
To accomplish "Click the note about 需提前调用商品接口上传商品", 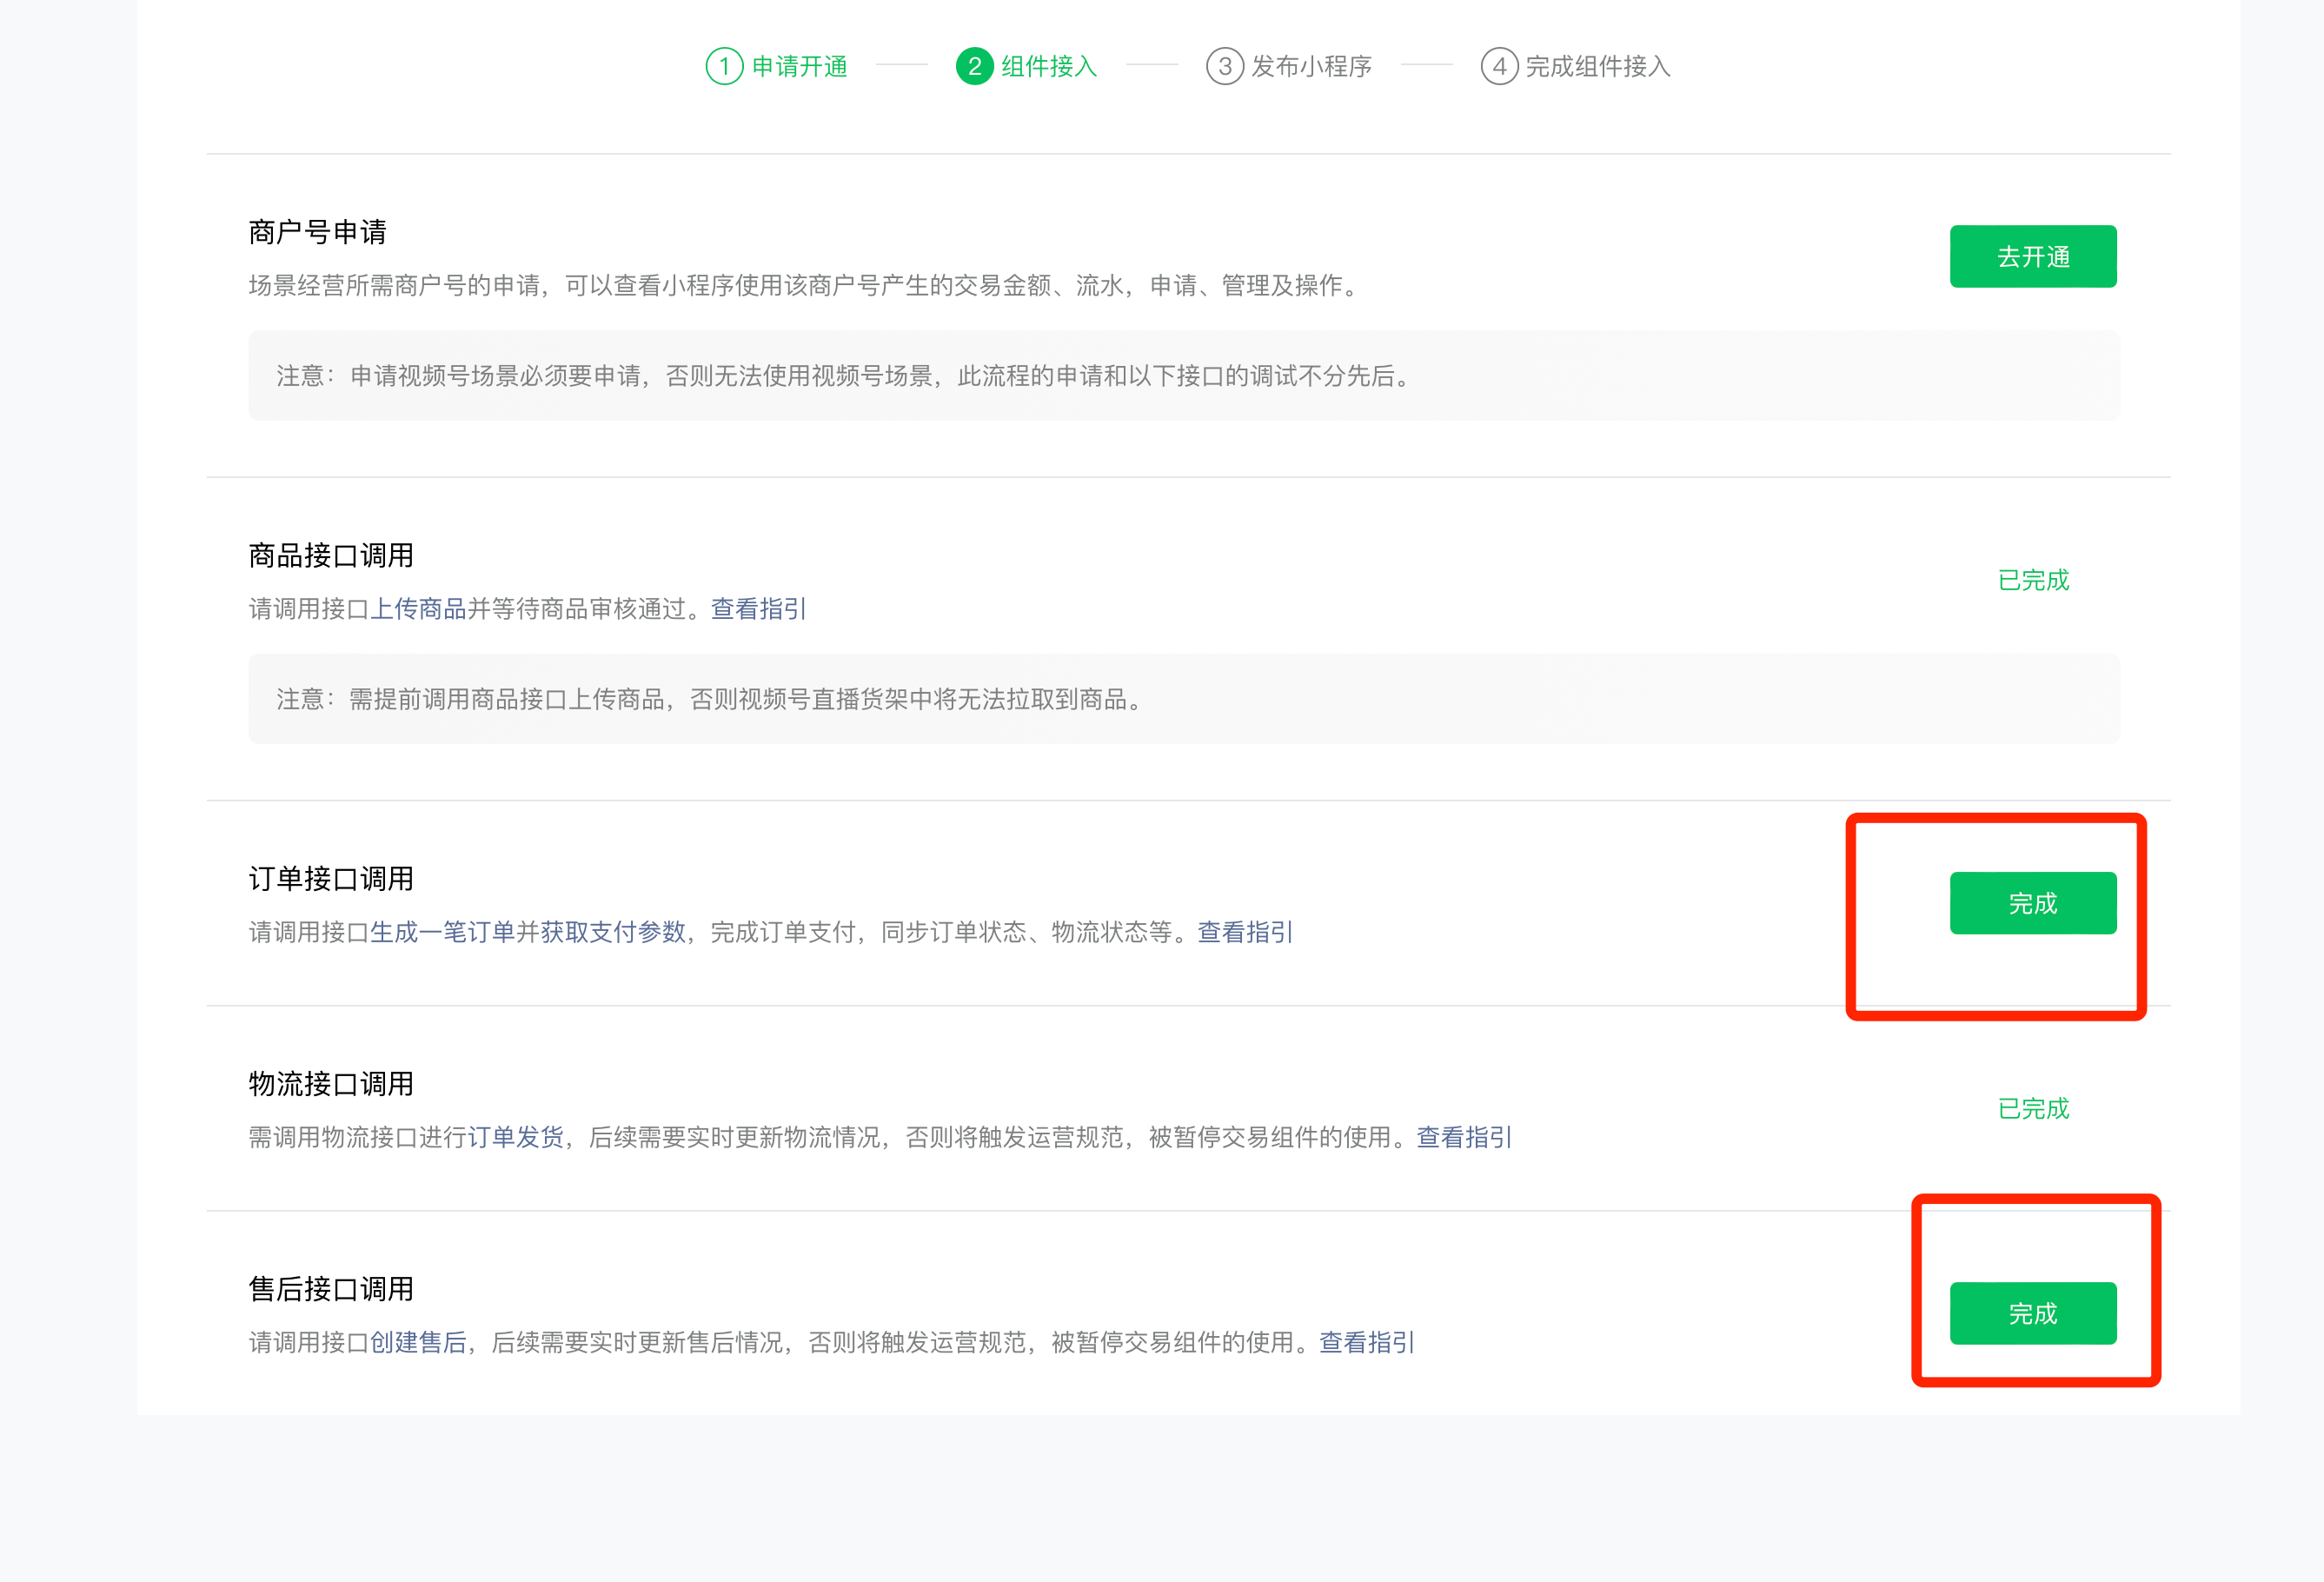I will pyautogui.click(x=1184, y=698).
